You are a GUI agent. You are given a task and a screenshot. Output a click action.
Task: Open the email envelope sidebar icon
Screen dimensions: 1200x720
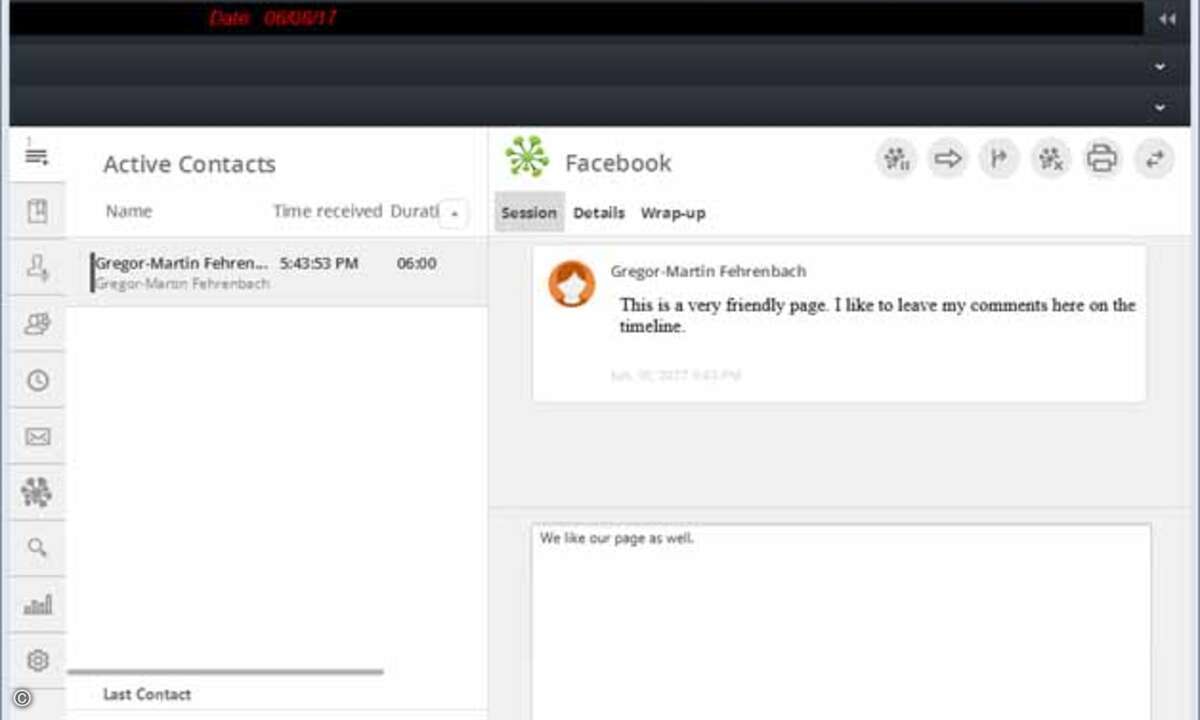pos(37,436)
